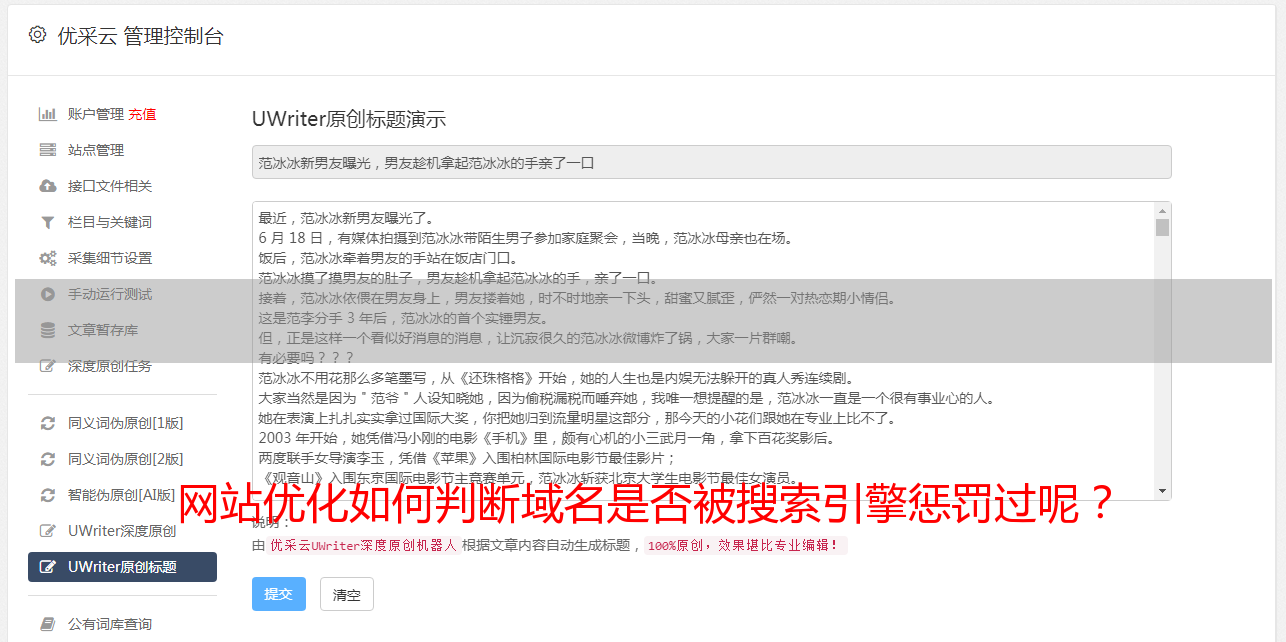Viewport: 1286px width, 642px height.
Task: Click the cloud upload icon for 接口文件相关
Action: [47, 186]
